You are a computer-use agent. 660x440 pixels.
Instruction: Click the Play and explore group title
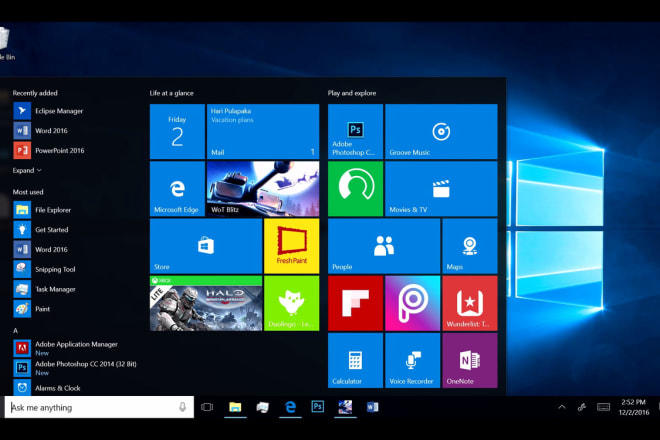point(352,93)
